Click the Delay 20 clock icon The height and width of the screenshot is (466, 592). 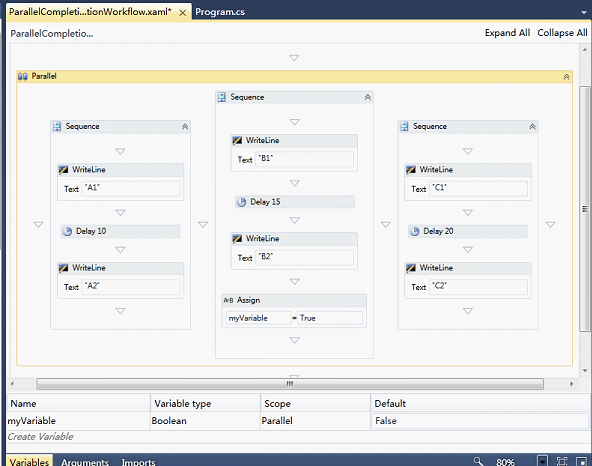(x=415, y=231)
